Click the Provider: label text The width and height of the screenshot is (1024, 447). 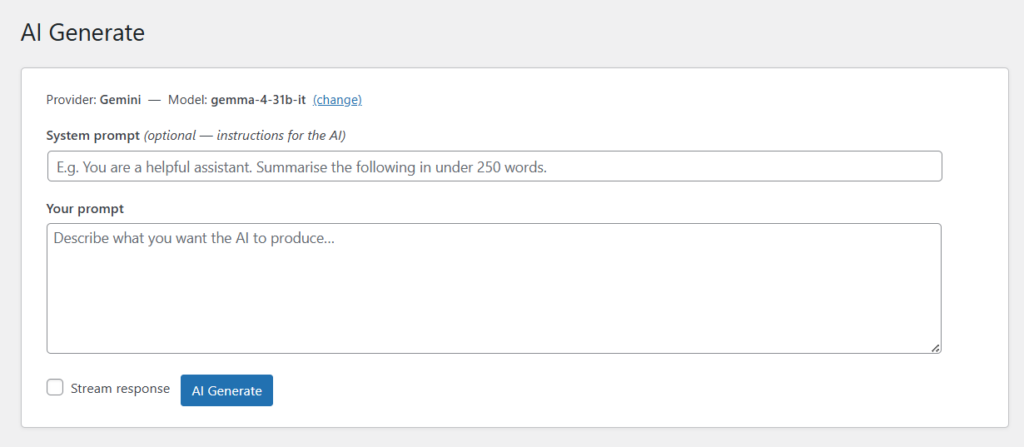(71, 100)
